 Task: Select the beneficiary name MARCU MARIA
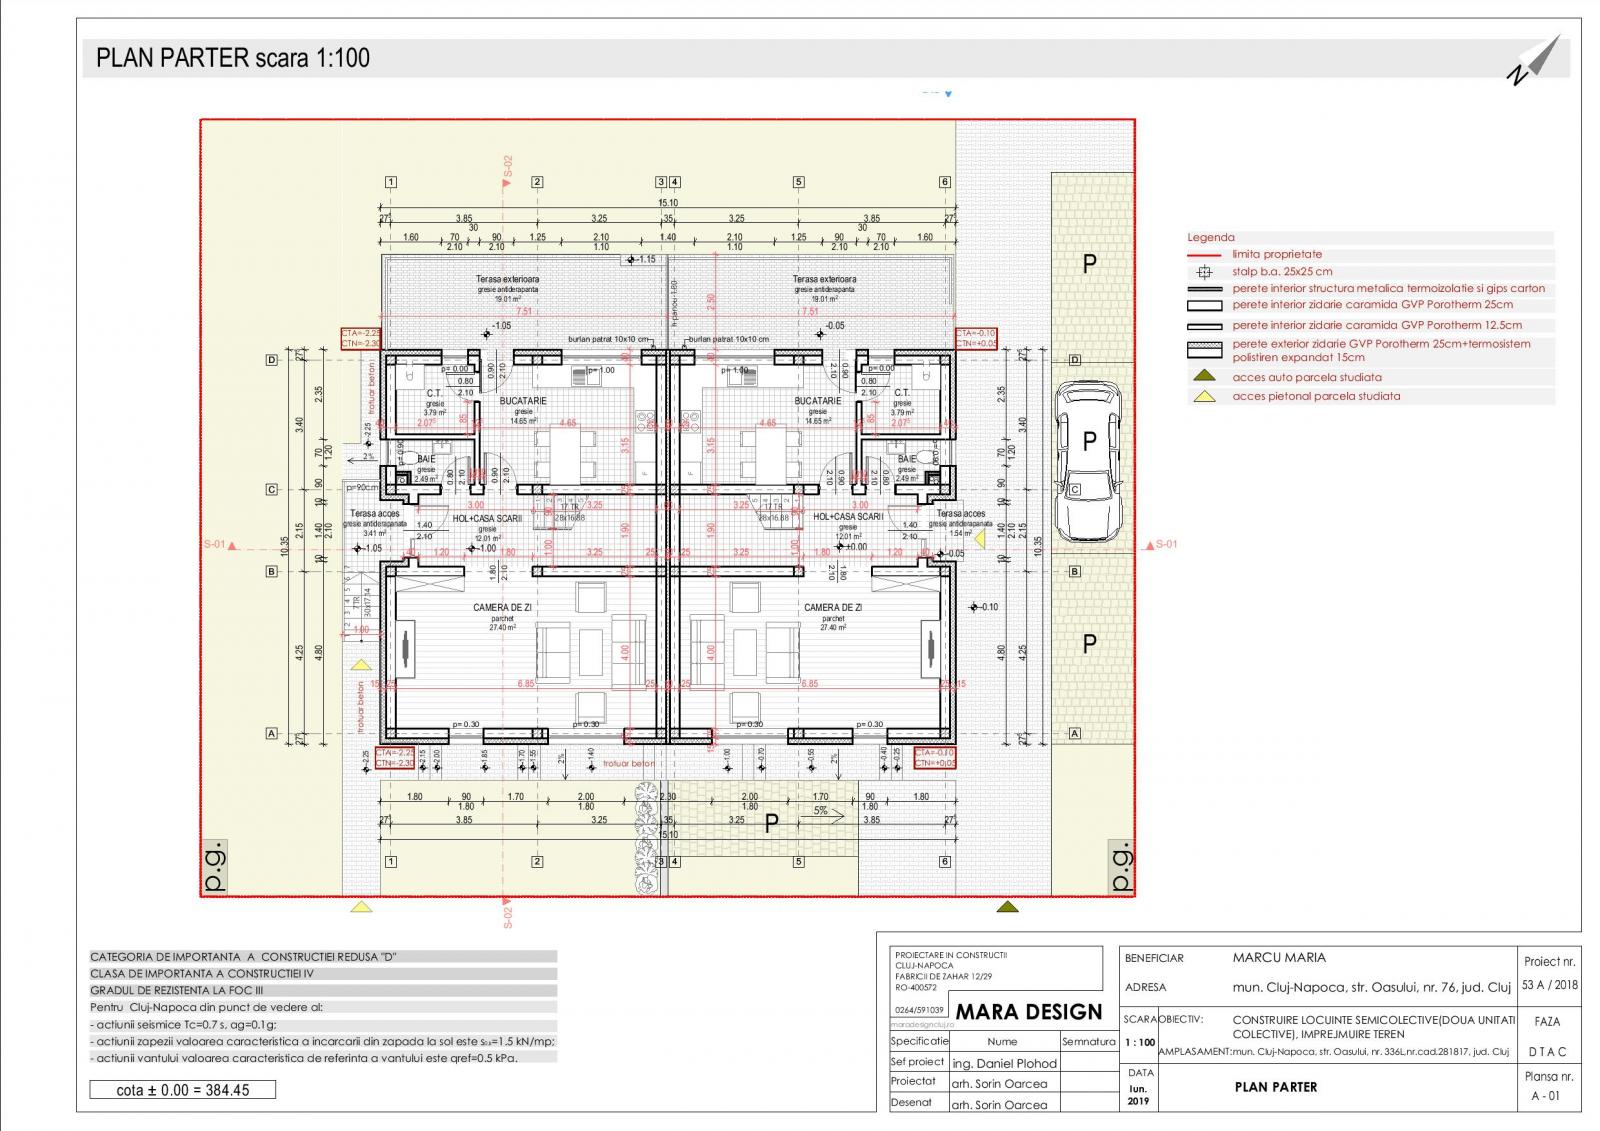[x=1279, y=957]
